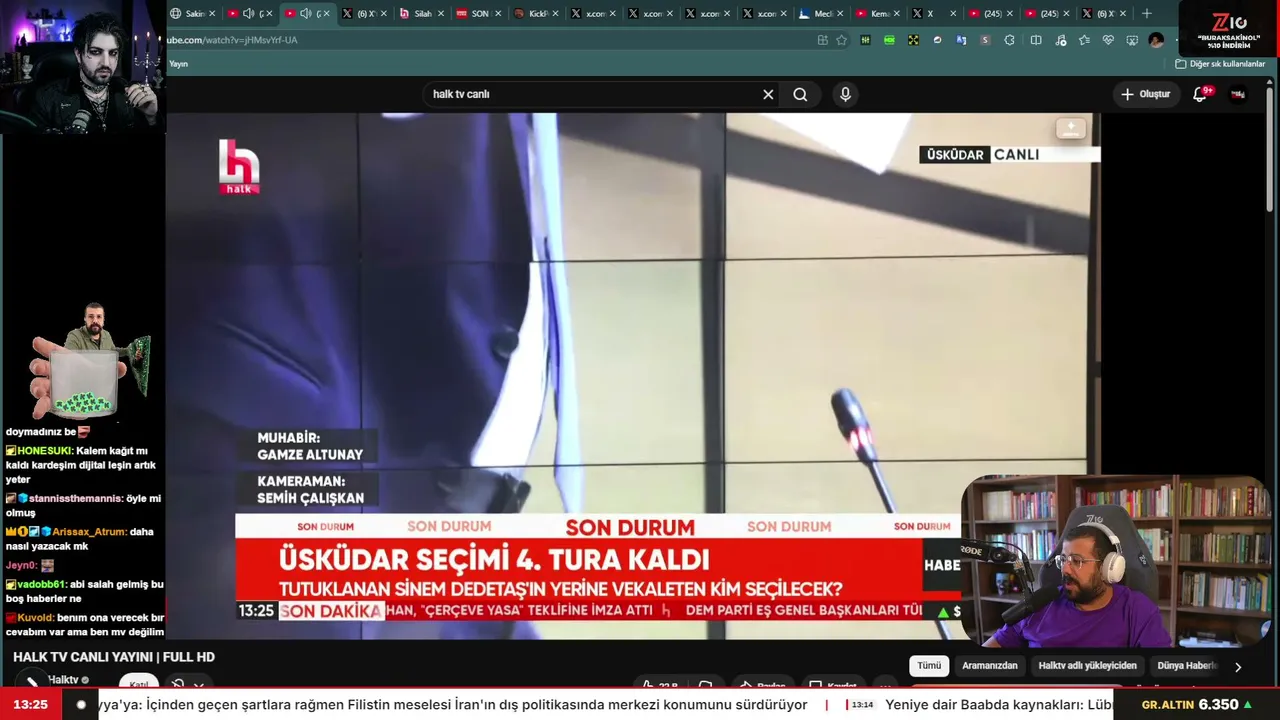Click the heart-pulse browser toolbar icon
The height and width of the screenshot is (720, 1280).
point(1108,40)
